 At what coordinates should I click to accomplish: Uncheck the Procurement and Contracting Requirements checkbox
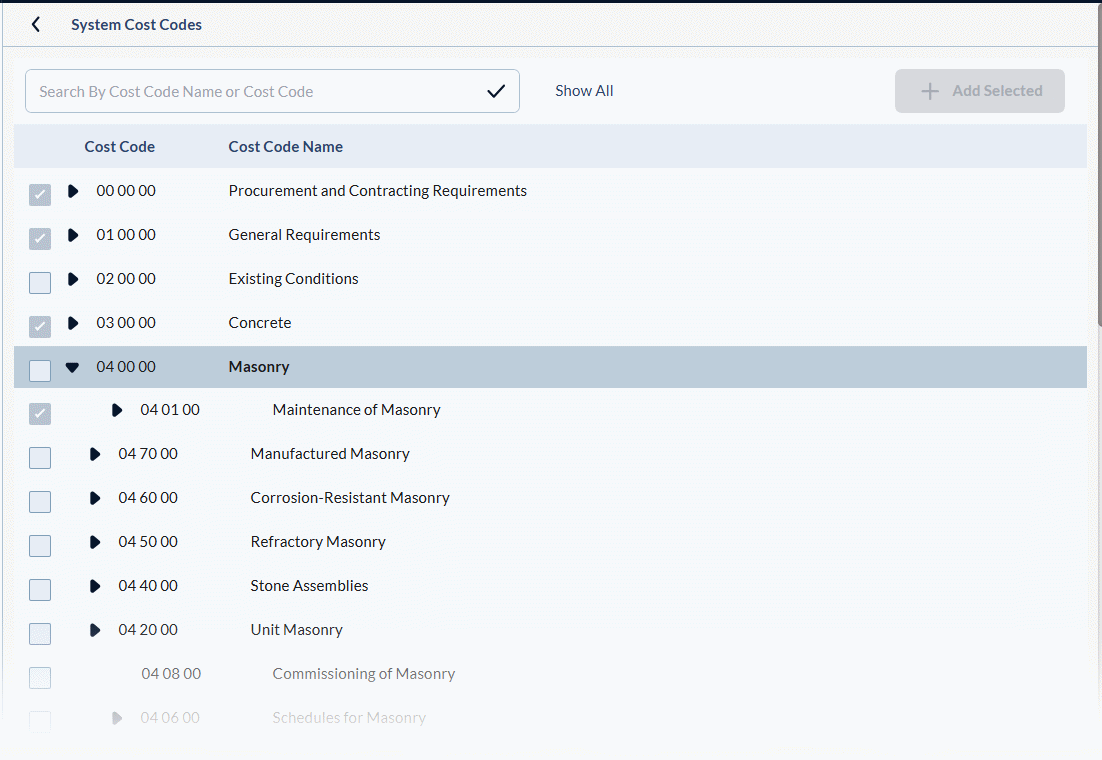[40, 195]
